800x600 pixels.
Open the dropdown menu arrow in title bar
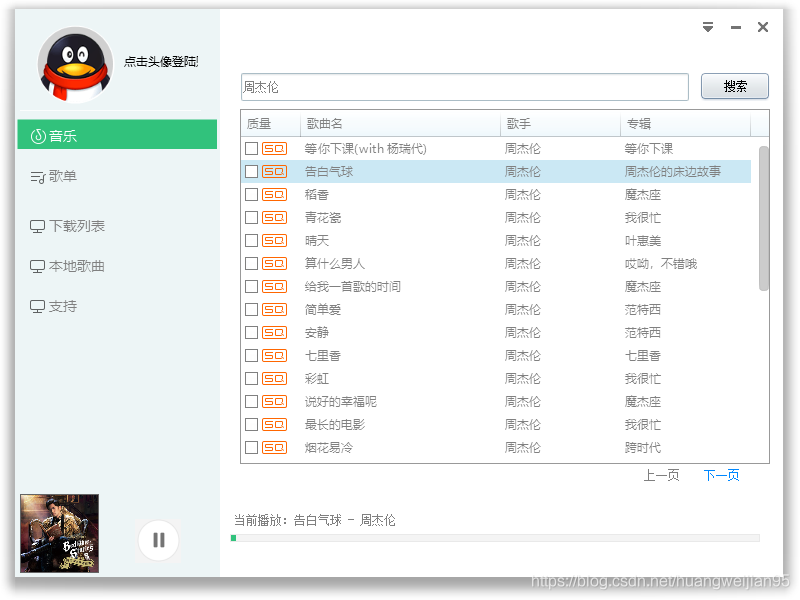tap(708, 27)
